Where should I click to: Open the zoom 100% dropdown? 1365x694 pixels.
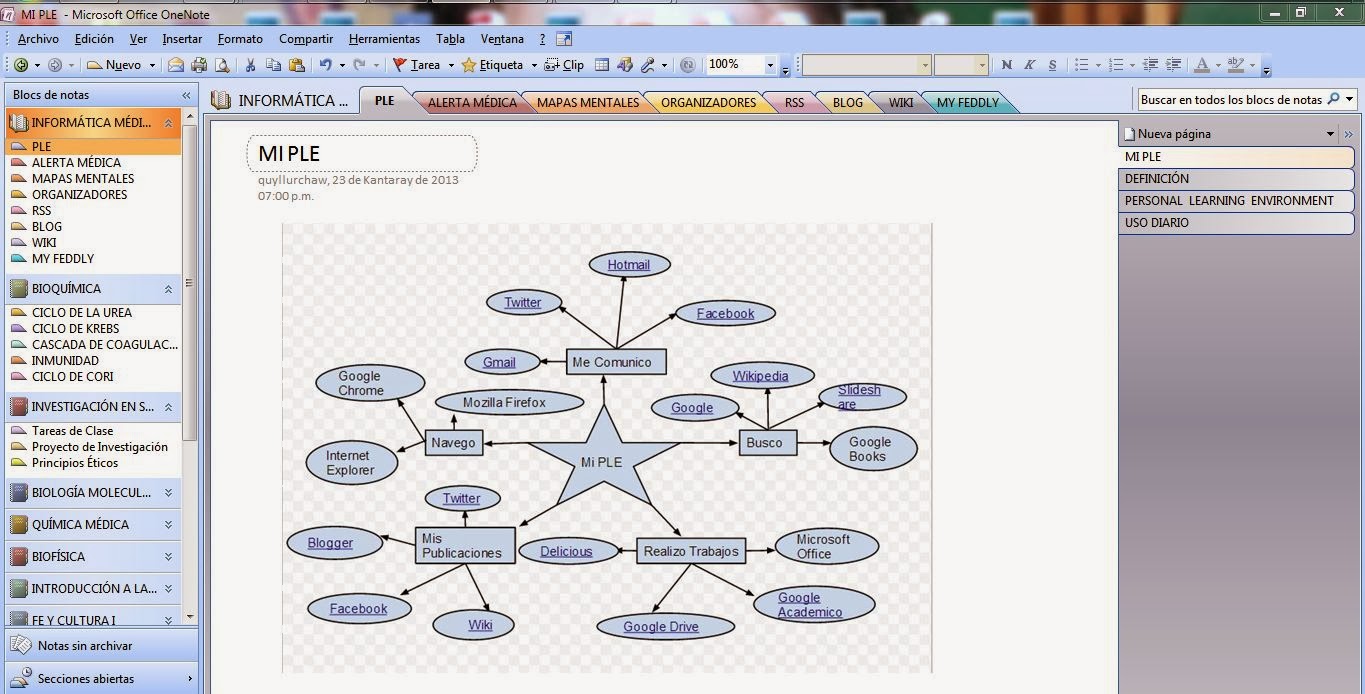tap(770, 65)
